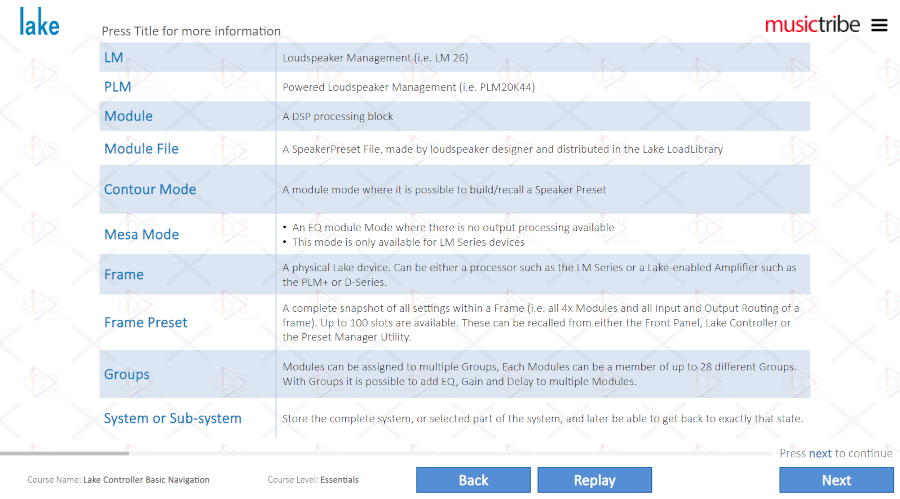Open the LM title for more info
This screenshot has width=900, height=499.
(x=114, y=57)
